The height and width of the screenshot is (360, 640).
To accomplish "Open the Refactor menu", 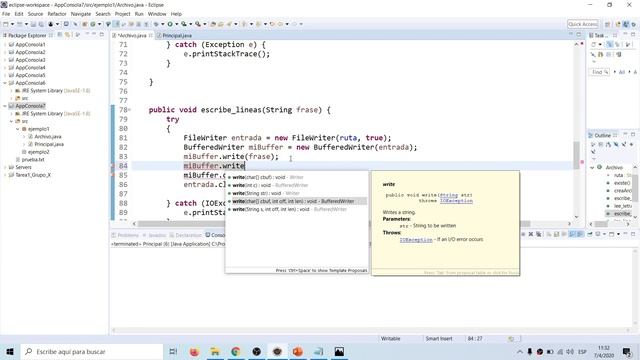I will click(57, 14).
